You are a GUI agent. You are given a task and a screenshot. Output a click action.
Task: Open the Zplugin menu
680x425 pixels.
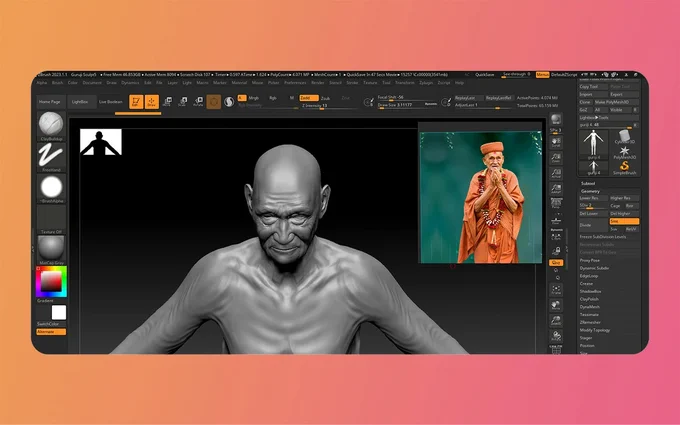tap(426, 83)
